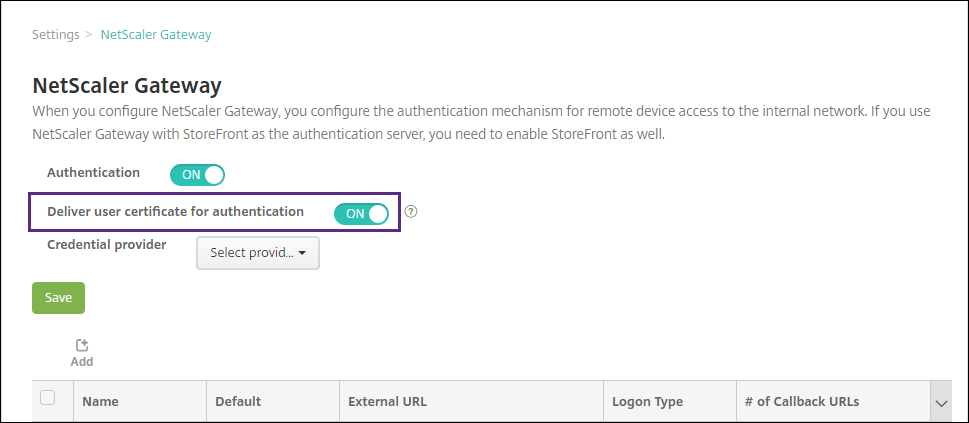Sort by Default column header
The height and width of the screenshot is (423, 969).
pyautogui.click(x=238, y=402)
